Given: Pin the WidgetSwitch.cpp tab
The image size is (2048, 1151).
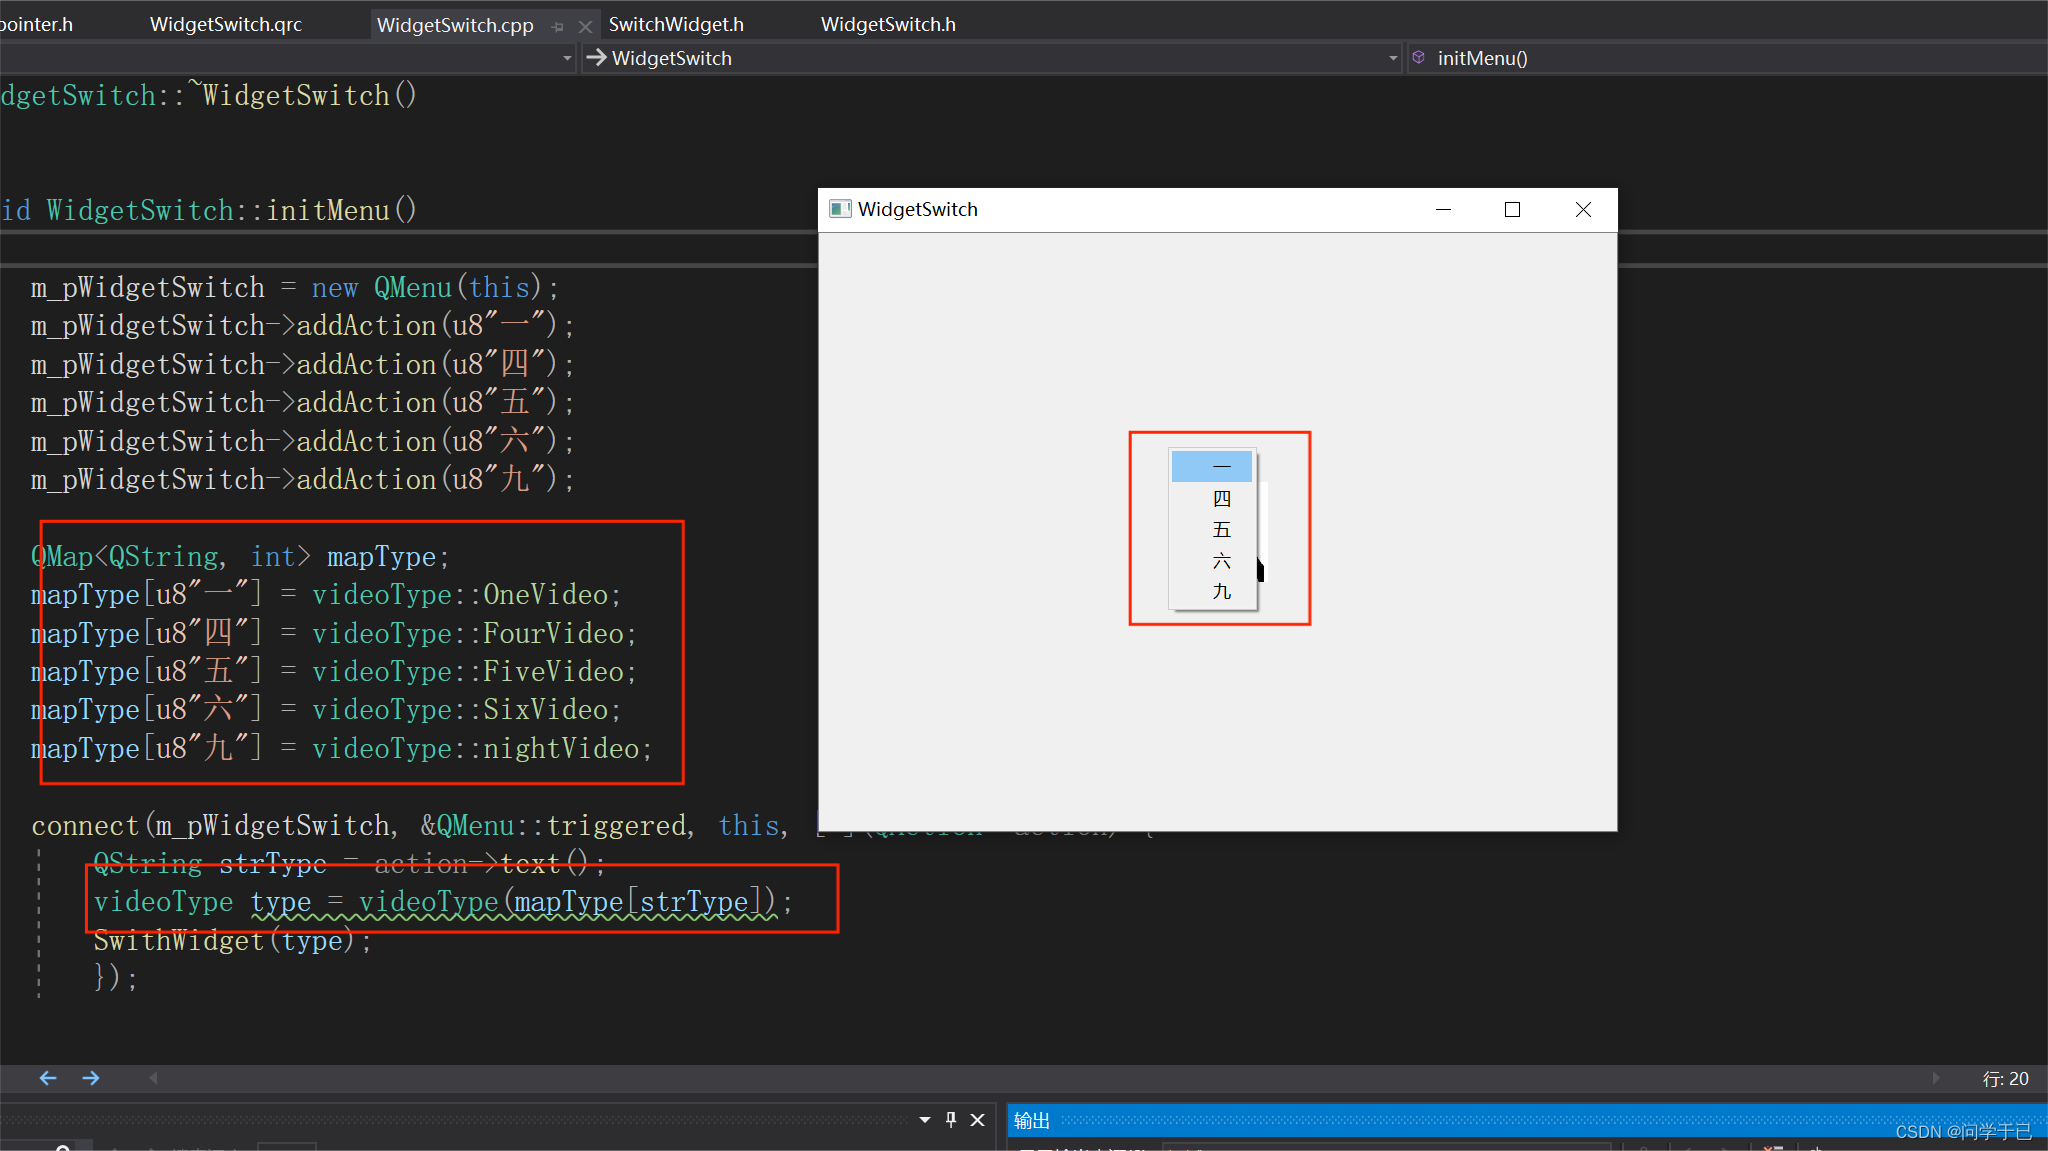Looking at the screenshot, I should (558, 26).
